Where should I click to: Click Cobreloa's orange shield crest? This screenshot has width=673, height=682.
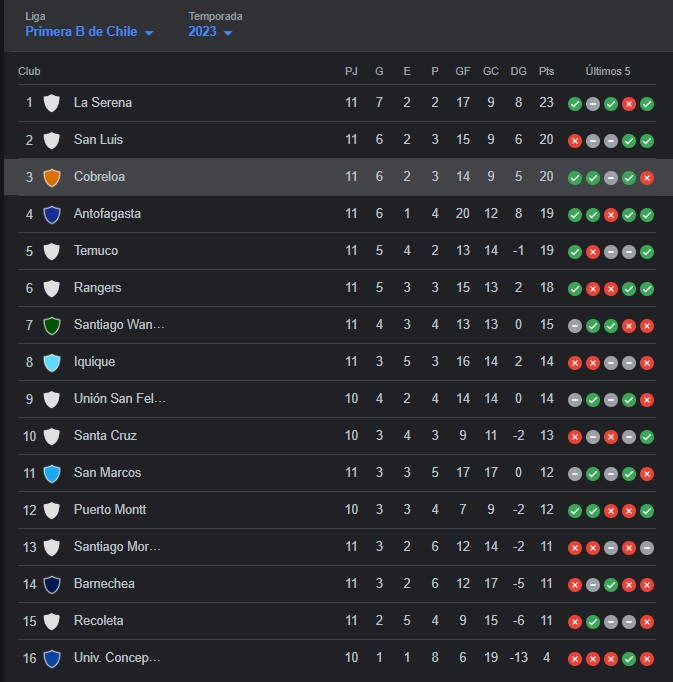pyautogui.click(x=52, y=177)
